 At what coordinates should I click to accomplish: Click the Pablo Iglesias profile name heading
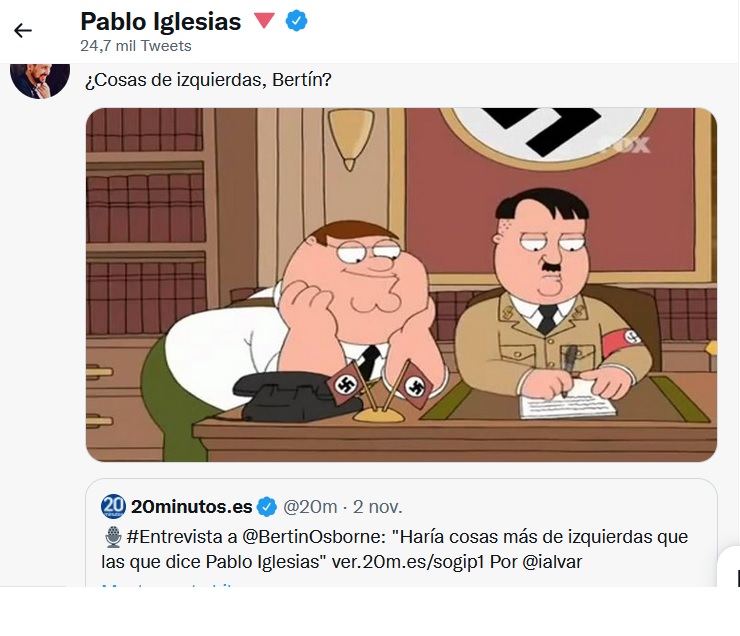point(160,21)
